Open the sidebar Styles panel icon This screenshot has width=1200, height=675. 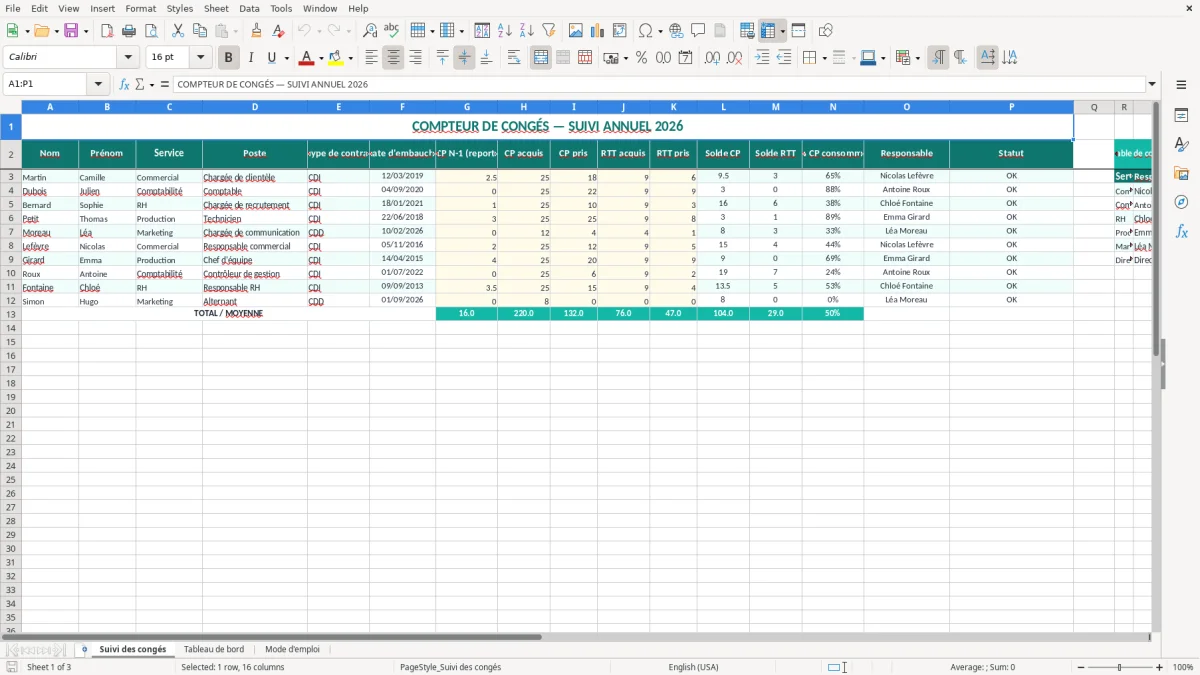pyautogui.click(x=1181, y=144)
